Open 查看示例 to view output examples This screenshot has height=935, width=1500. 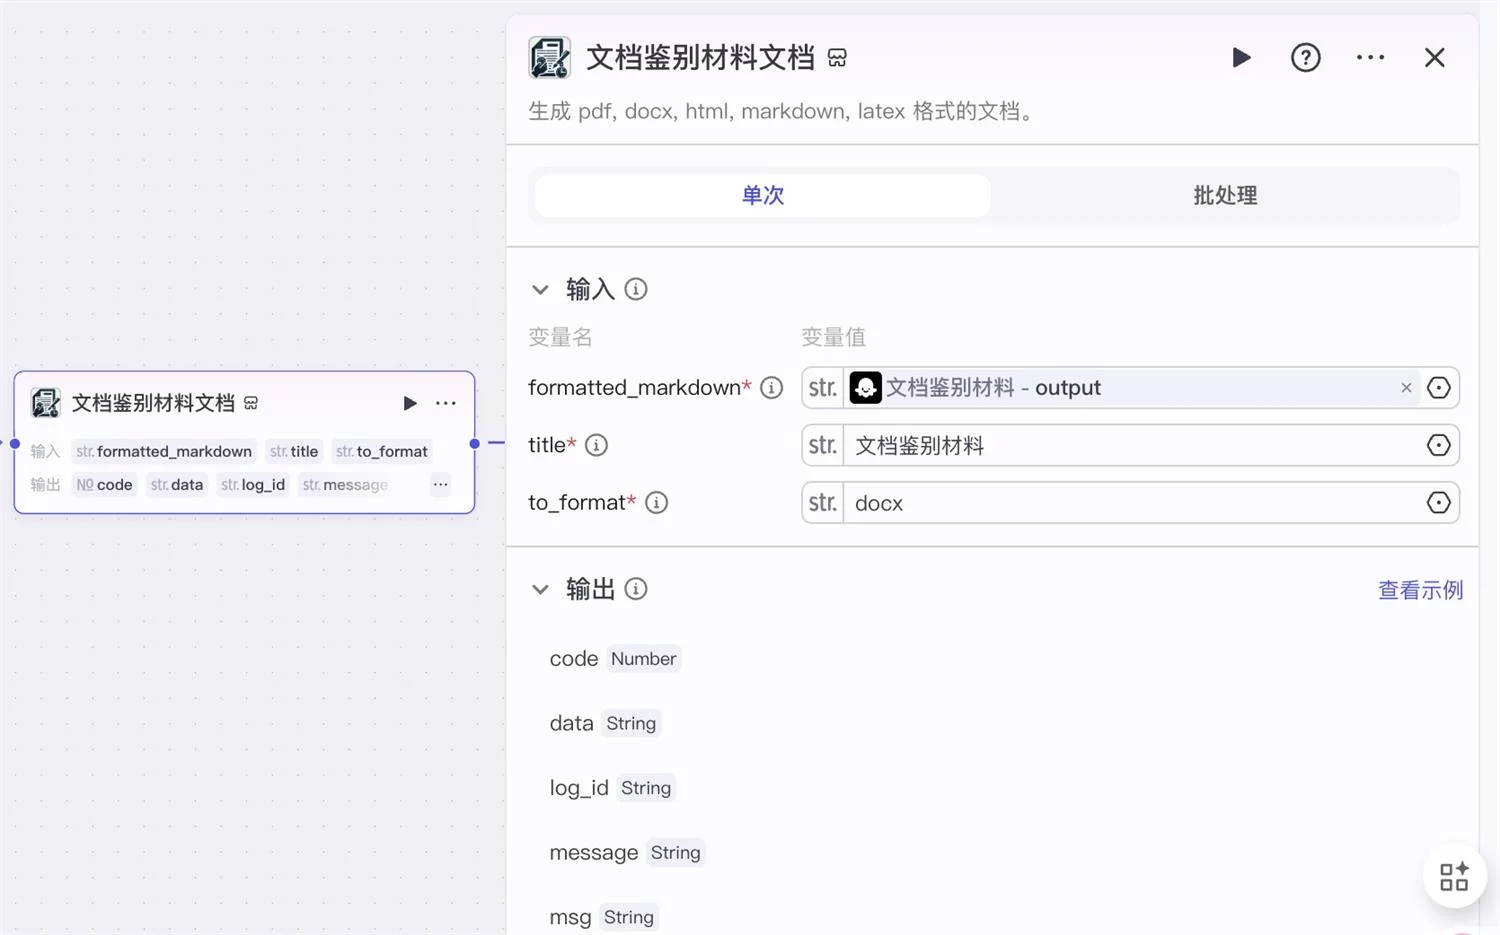(1420, 589)
